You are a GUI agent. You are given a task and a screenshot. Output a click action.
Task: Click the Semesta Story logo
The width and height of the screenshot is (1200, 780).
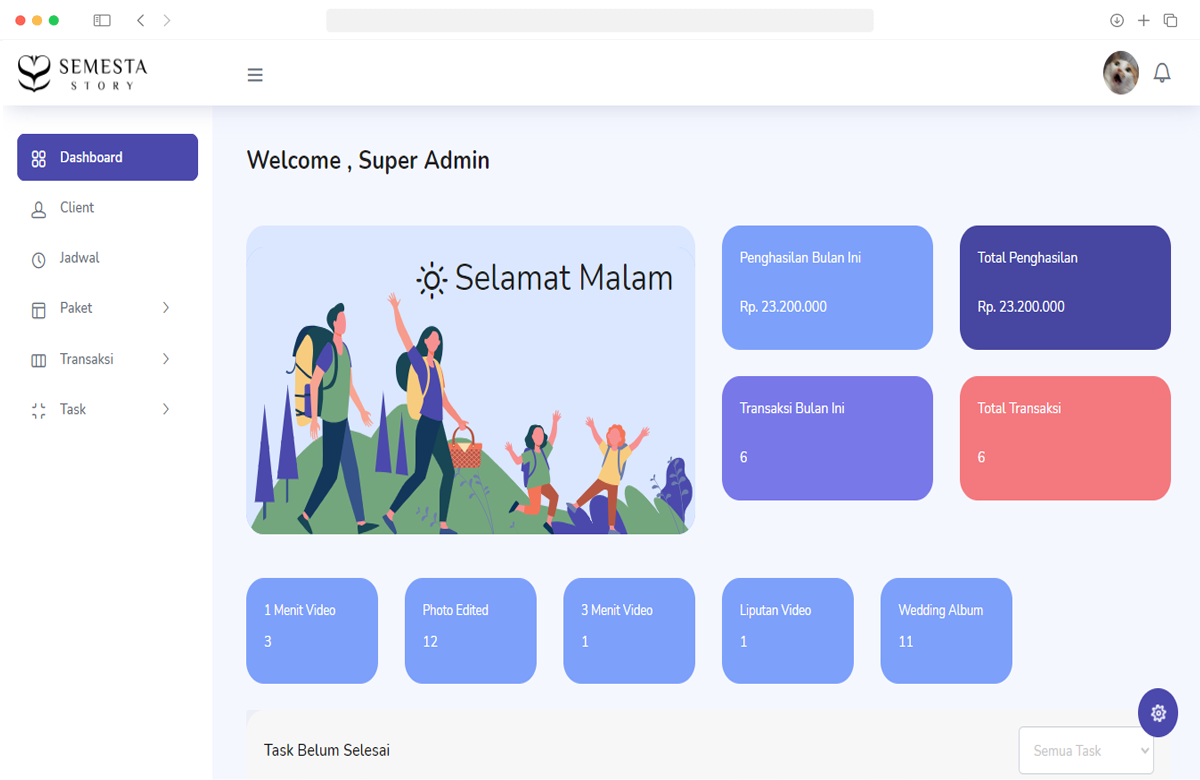point(83,73)
